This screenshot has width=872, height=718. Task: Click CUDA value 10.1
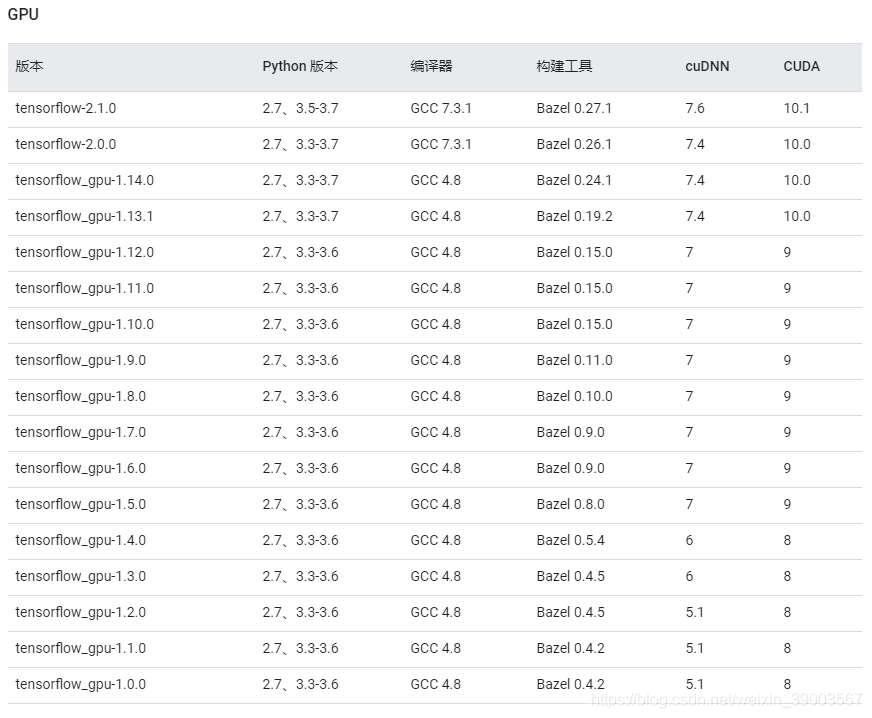click(797, 108)
